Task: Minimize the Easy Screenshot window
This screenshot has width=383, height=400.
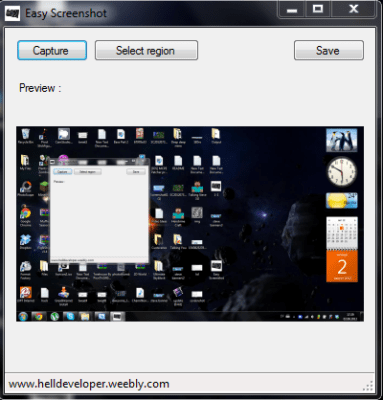Action: [x=292, y=9]
